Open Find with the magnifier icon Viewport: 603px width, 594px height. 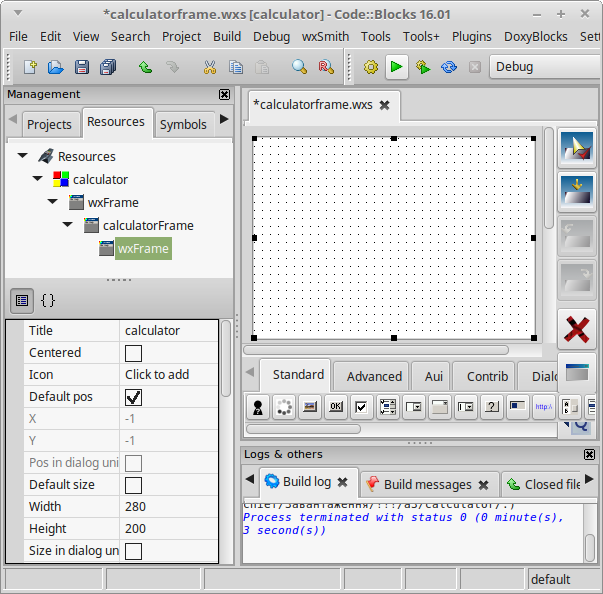pos(299,67)
